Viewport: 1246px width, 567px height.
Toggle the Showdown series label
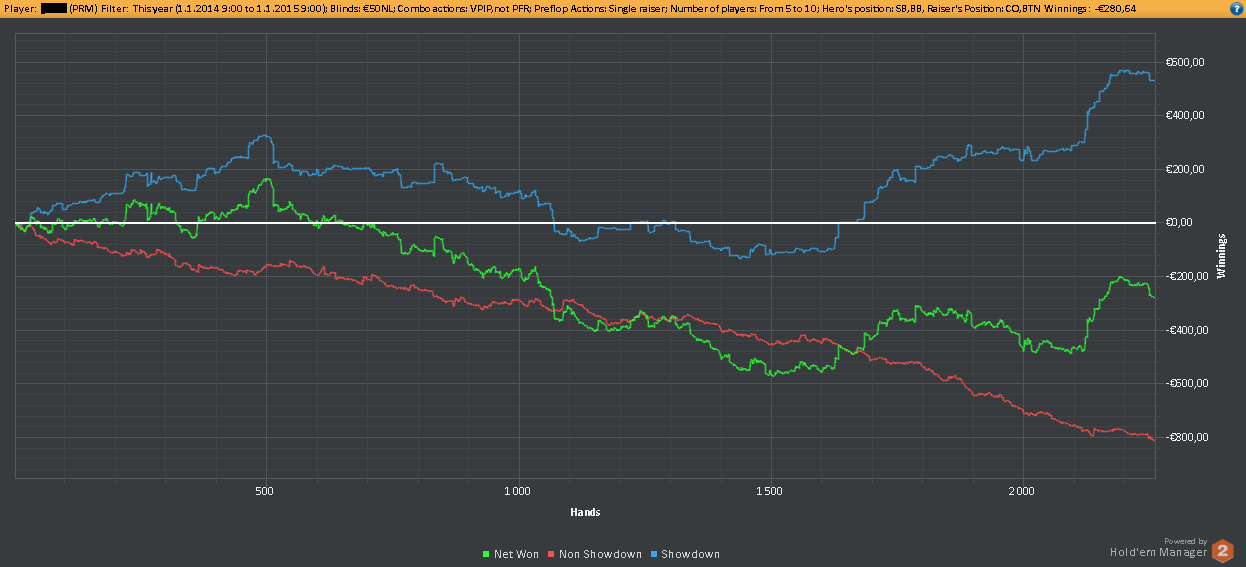click(x=690, y=554)
